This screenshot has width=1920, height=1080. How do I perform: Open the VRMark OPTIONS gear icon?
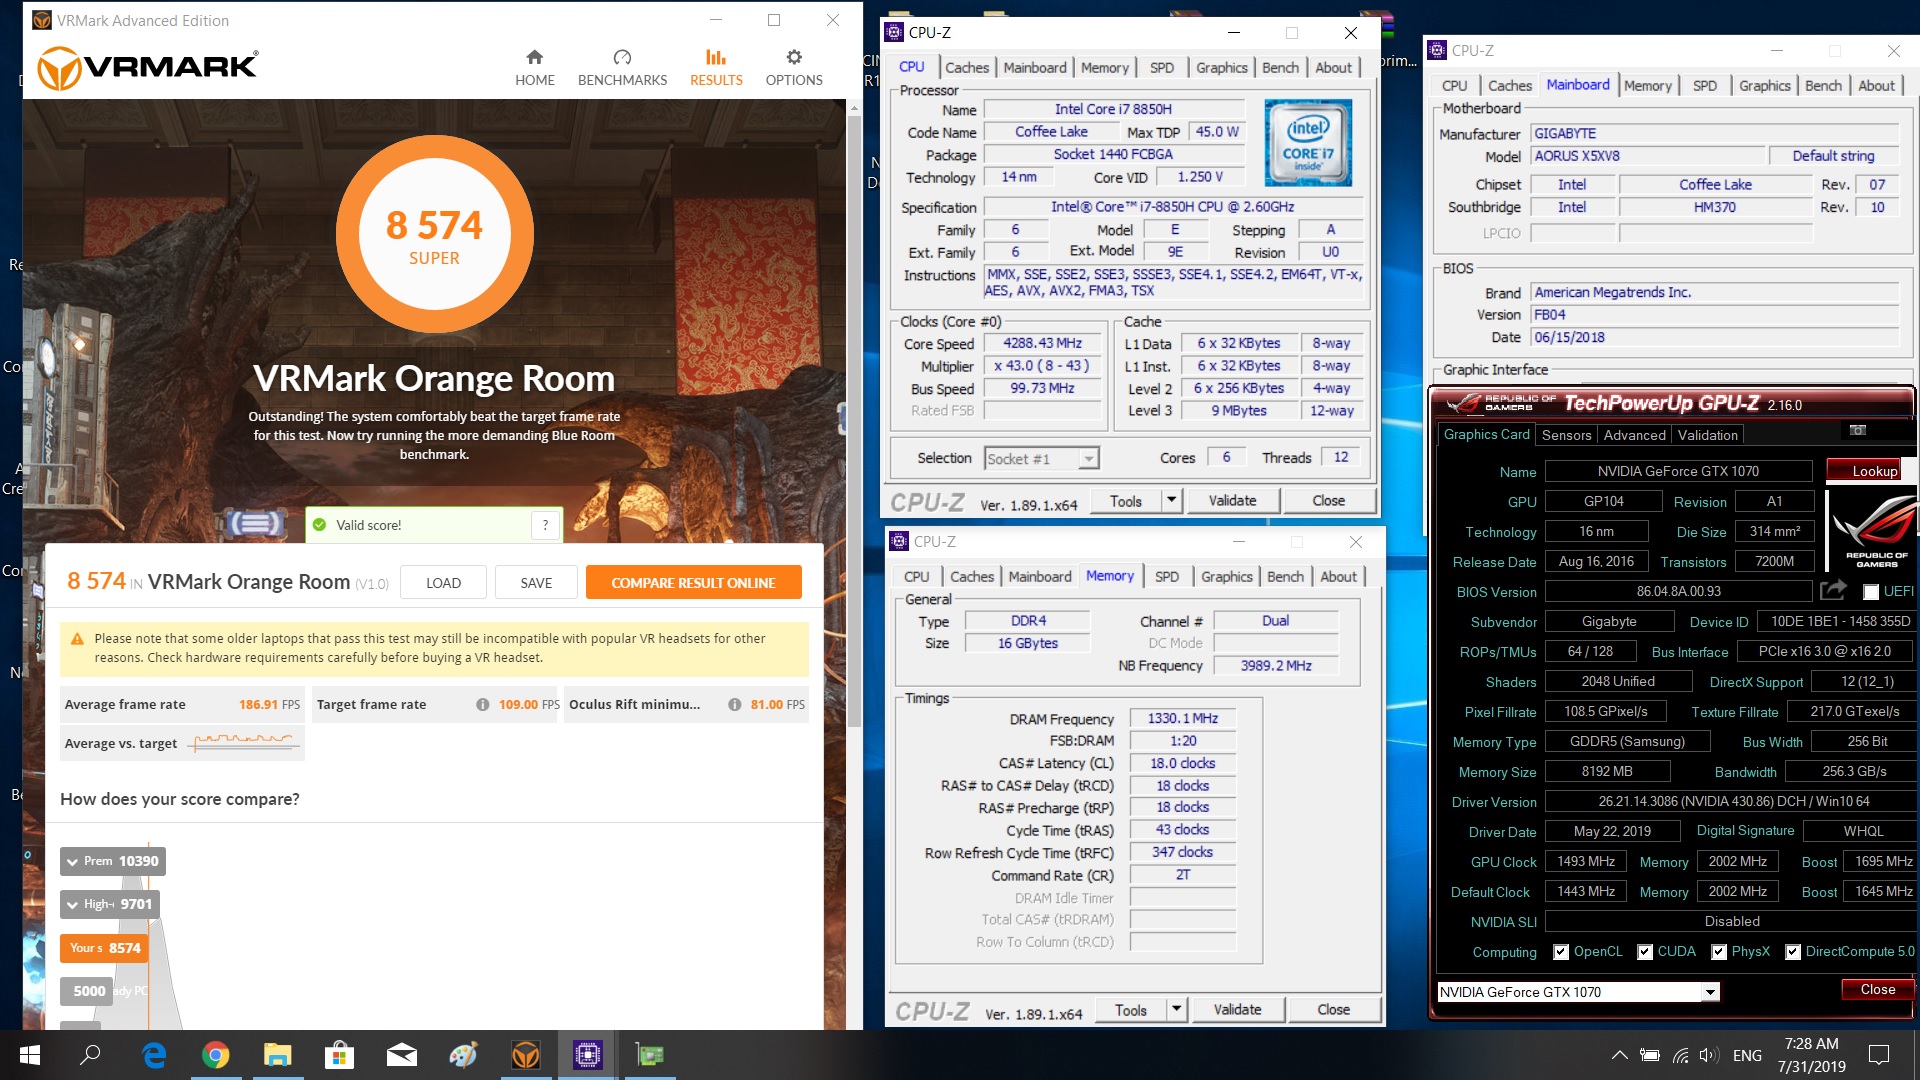tap(794, 57)
